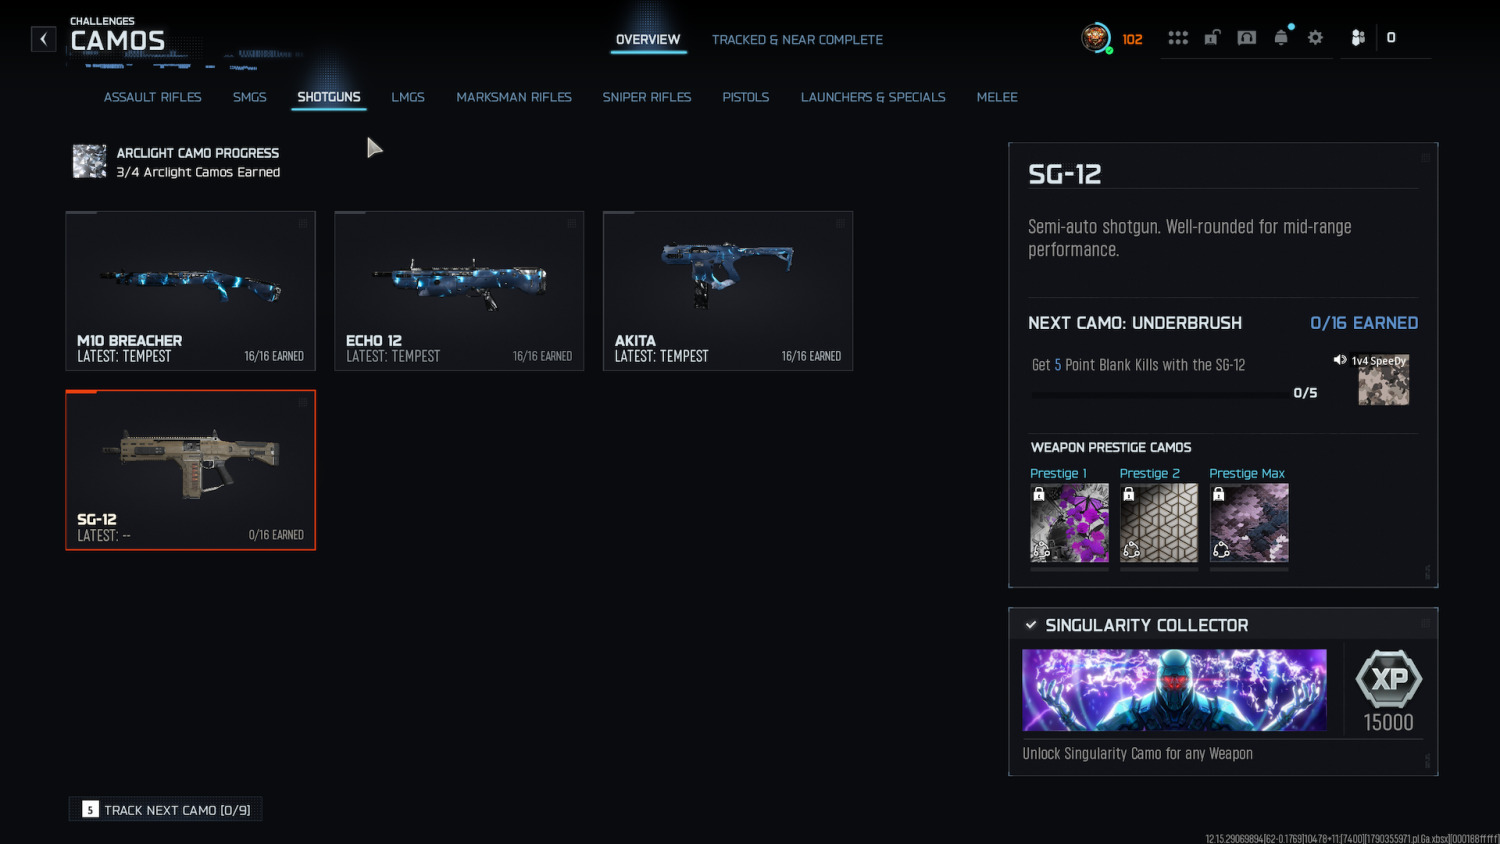Image resolution: width=1500 pixels, height=844 pixels.
Task: Switch to Tracked & Near Complete tab
Action: [x=797, y=40]
